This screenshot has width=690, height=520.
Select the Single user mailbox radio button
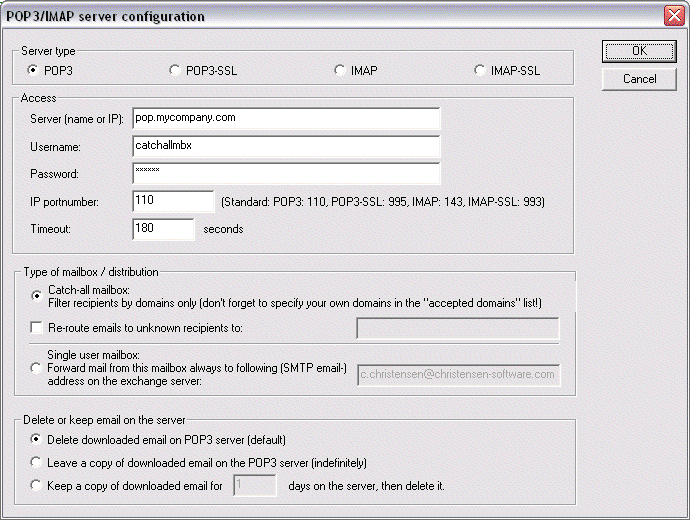coord(36,368)
